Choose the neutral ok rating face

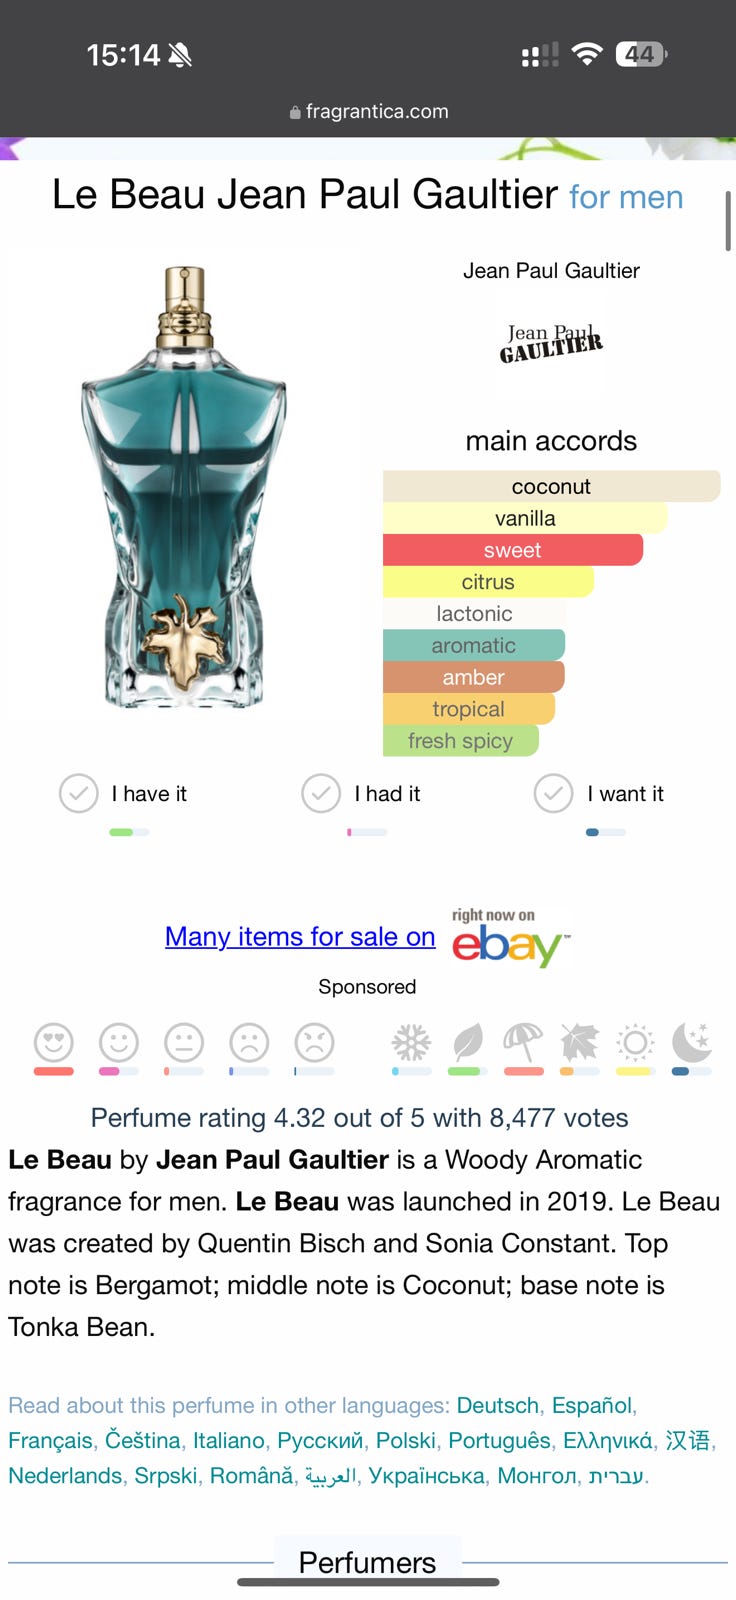pos(184,1043)
